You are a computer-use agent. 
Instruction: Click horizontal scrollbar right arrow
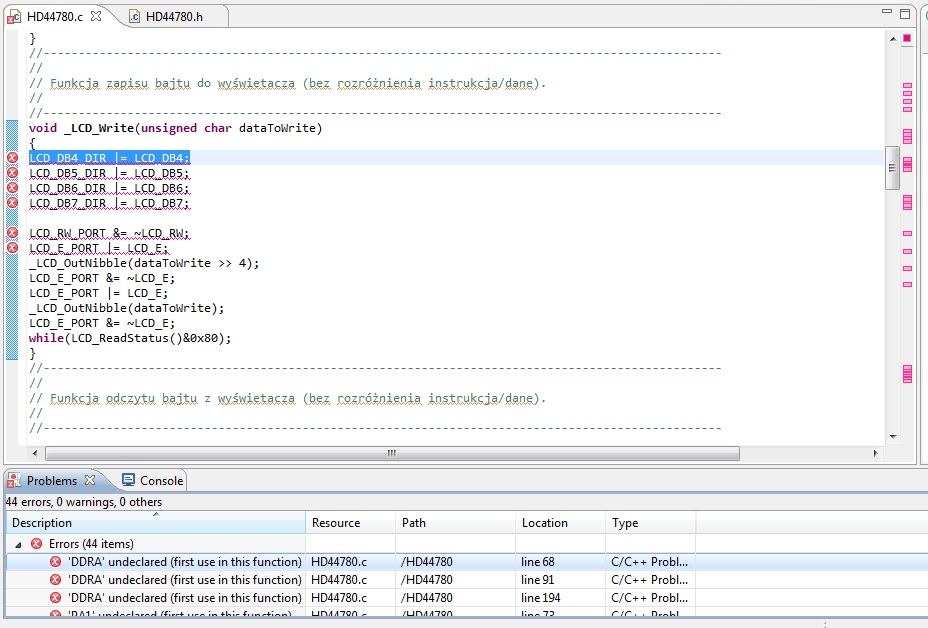(x=875, y=453)
